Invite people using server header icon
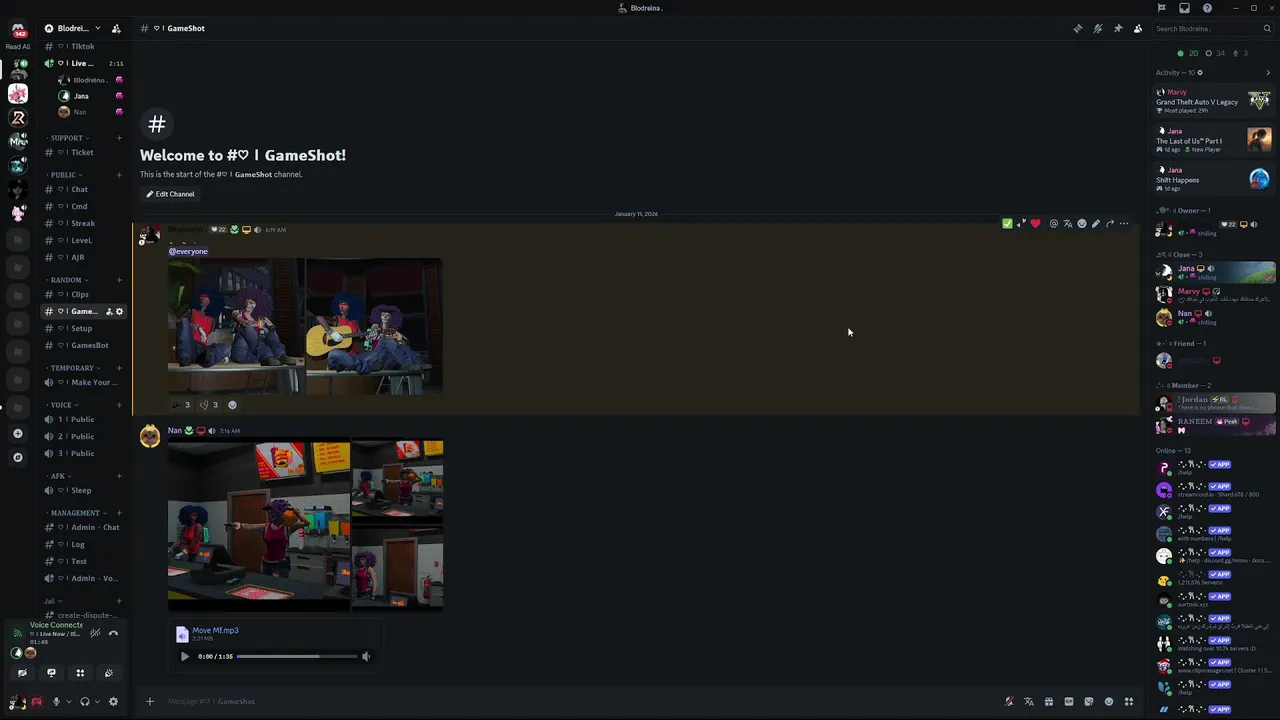1280x720 pixels. [x=116, y=28]
